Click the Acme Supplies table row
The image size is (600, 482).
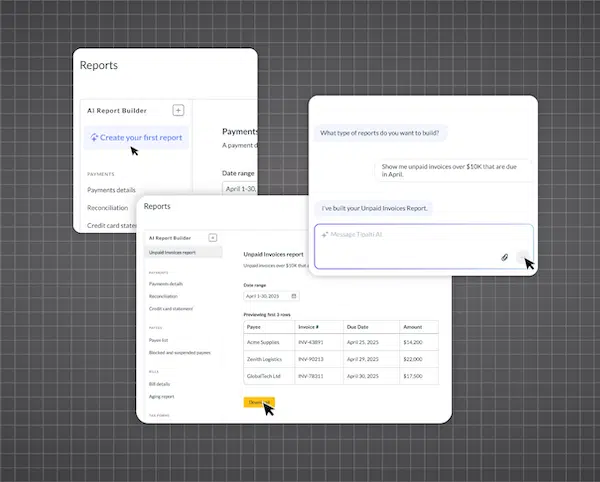[x=340, y=342]
